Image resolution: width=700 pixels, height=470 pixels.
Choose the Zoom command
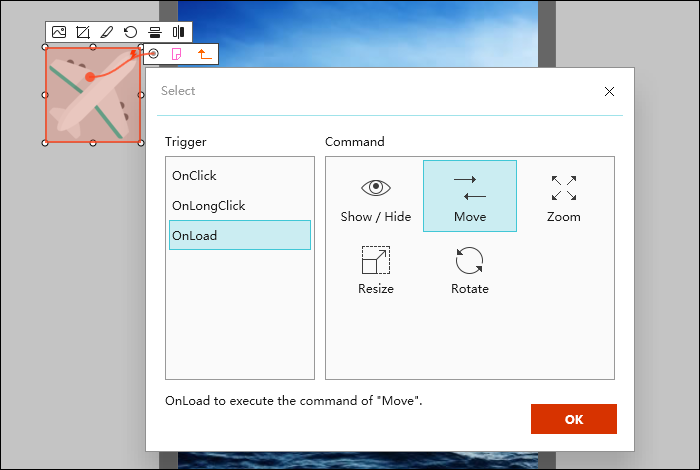pos(563,196)
